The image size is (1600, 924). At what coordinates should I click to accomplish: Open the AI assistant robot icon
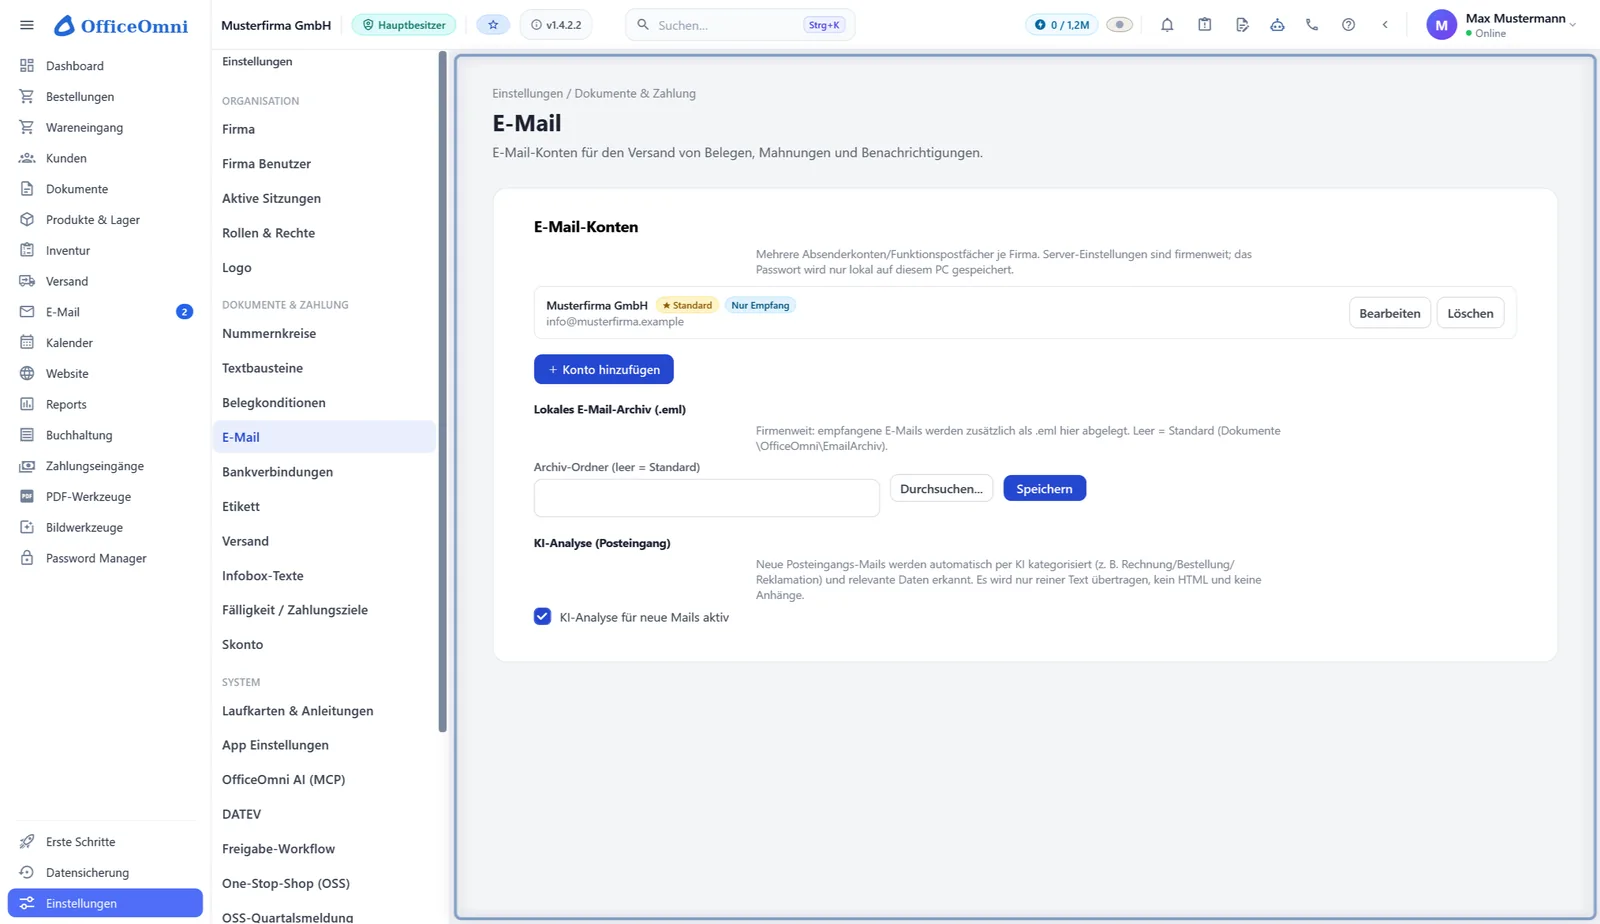pyautogui.click(x=1277, y=25)
